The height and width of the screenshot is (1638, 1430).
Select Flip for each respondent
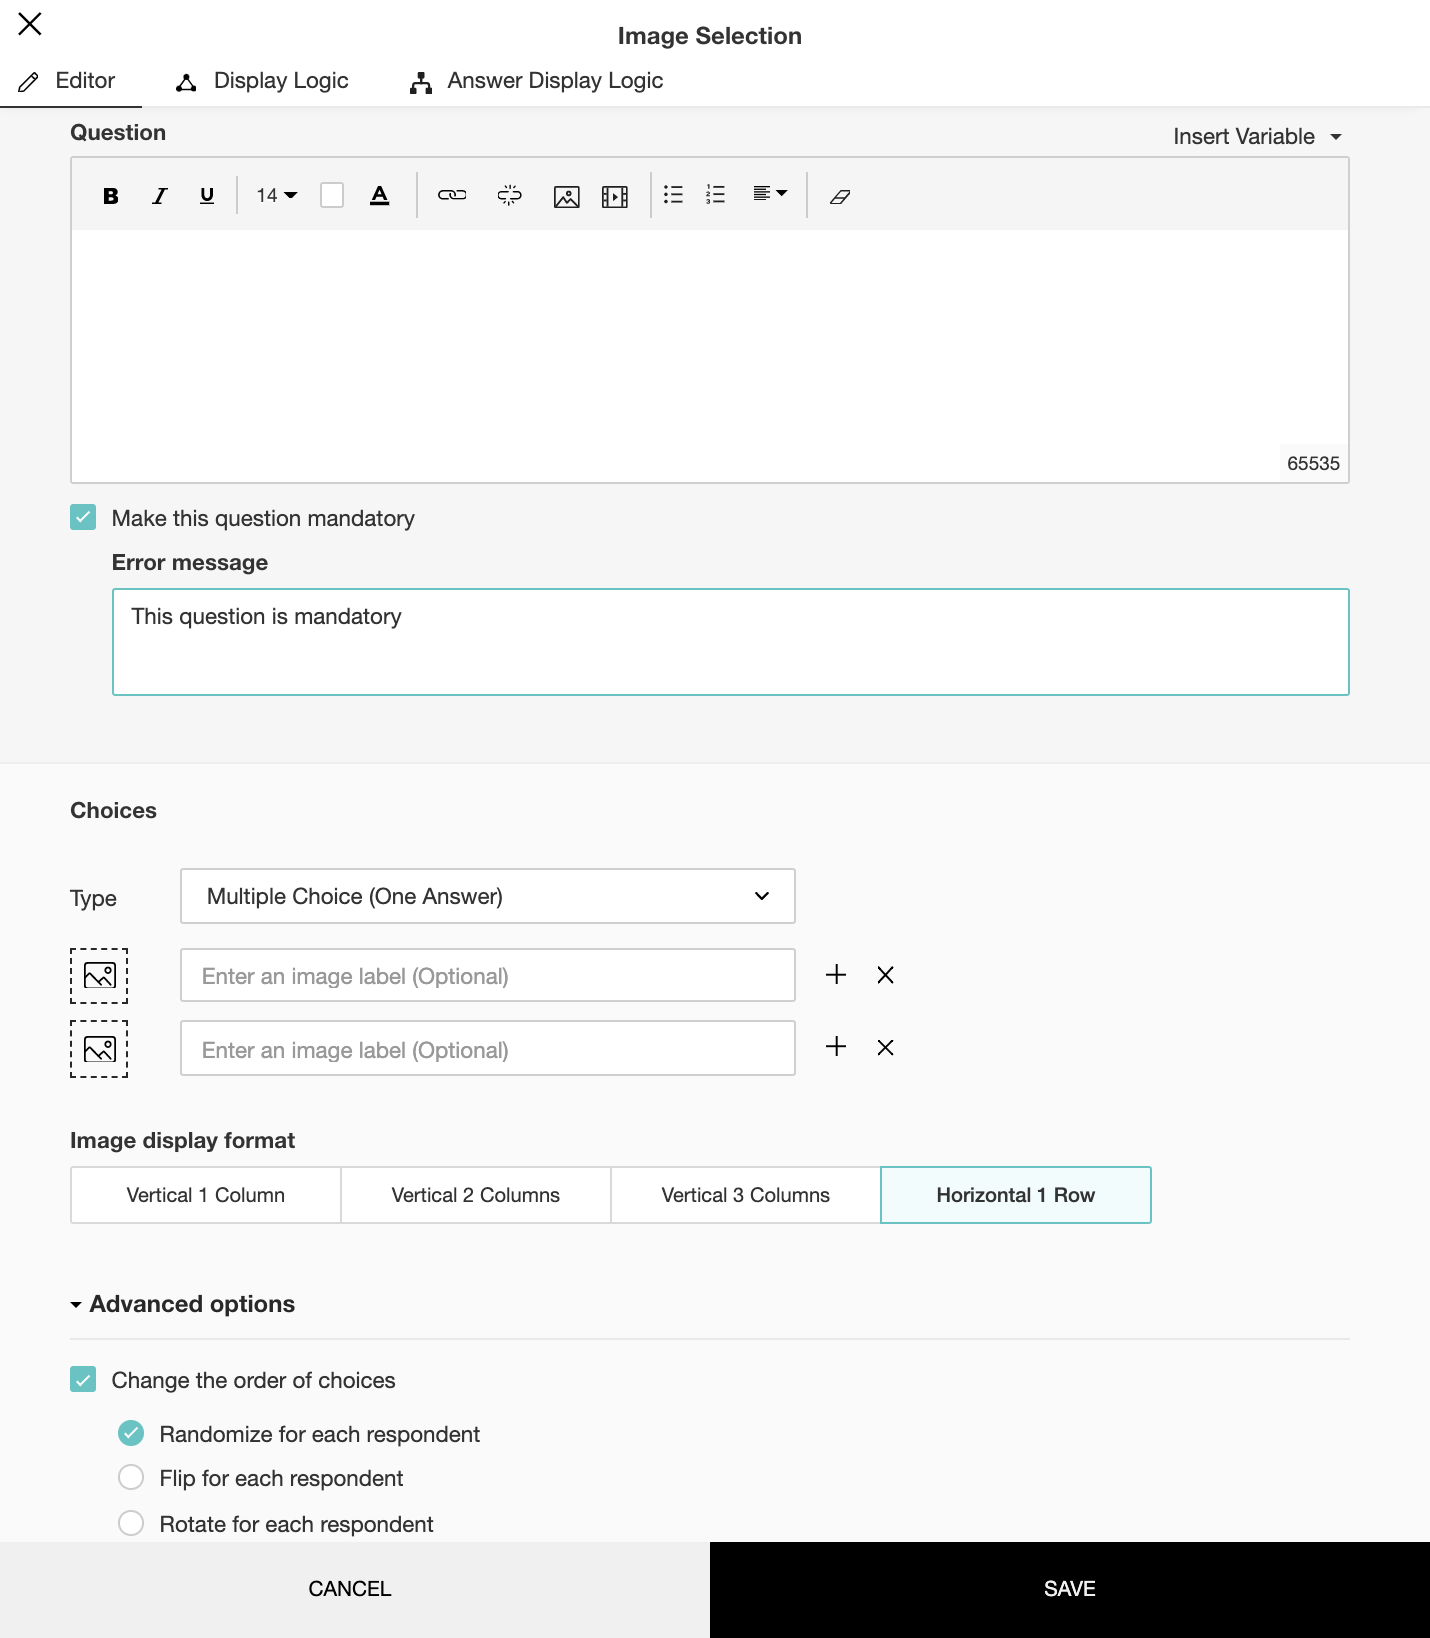point(131,1477)
